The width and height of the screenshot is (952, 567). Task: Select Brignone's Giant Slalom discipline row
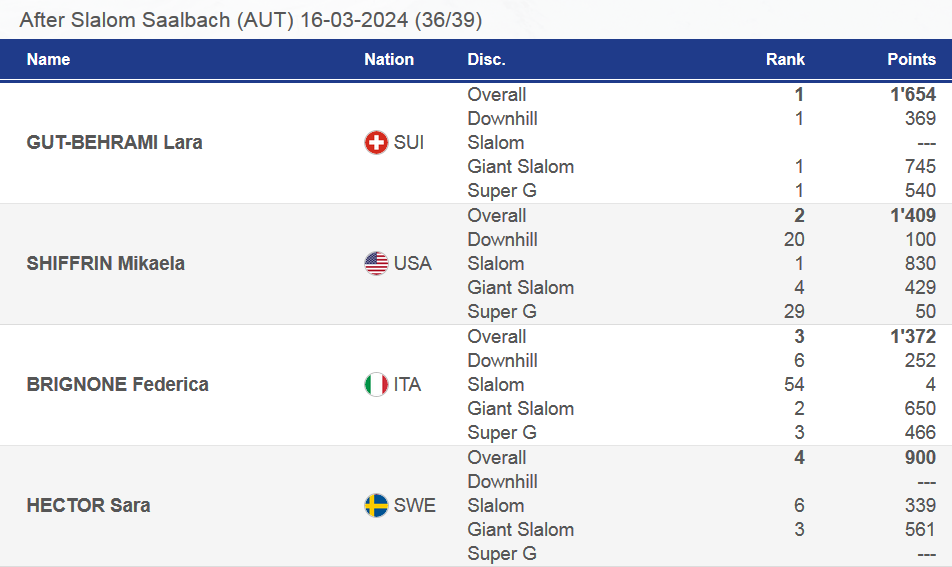[520, 409]
